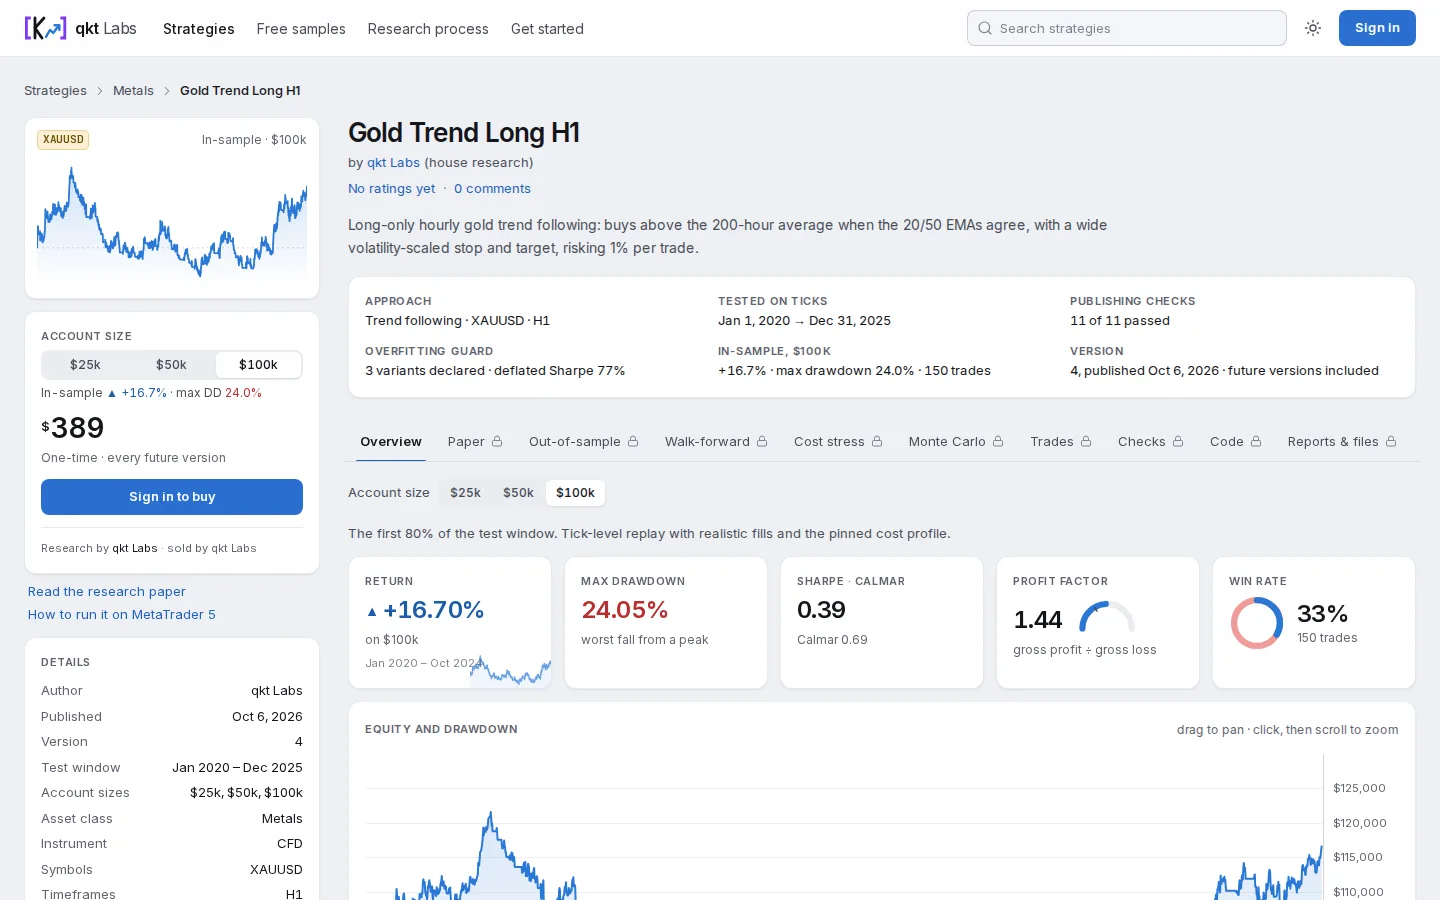Click the Test window Jan 2020 – Dec 2025
Viewport: 1440px width, 900px height.
237,768
